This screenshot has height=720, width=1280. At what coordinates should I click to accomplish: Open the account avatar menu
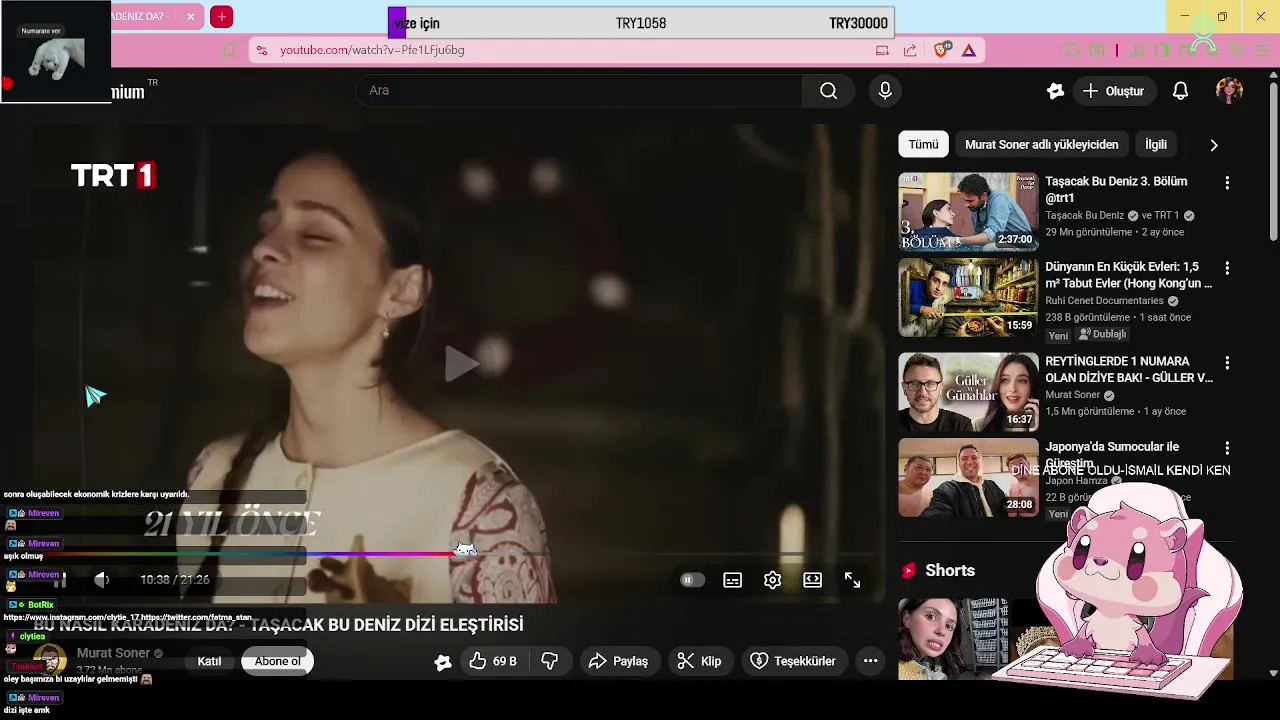click(1229, 91)
